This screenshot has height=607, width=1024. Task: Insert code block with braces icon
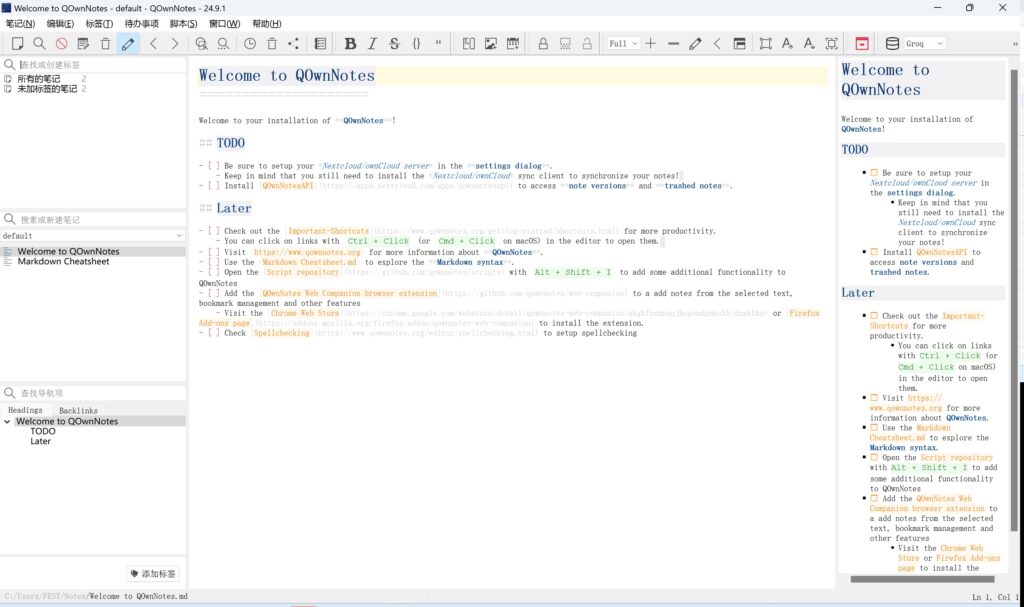click(x=416, y=44)
